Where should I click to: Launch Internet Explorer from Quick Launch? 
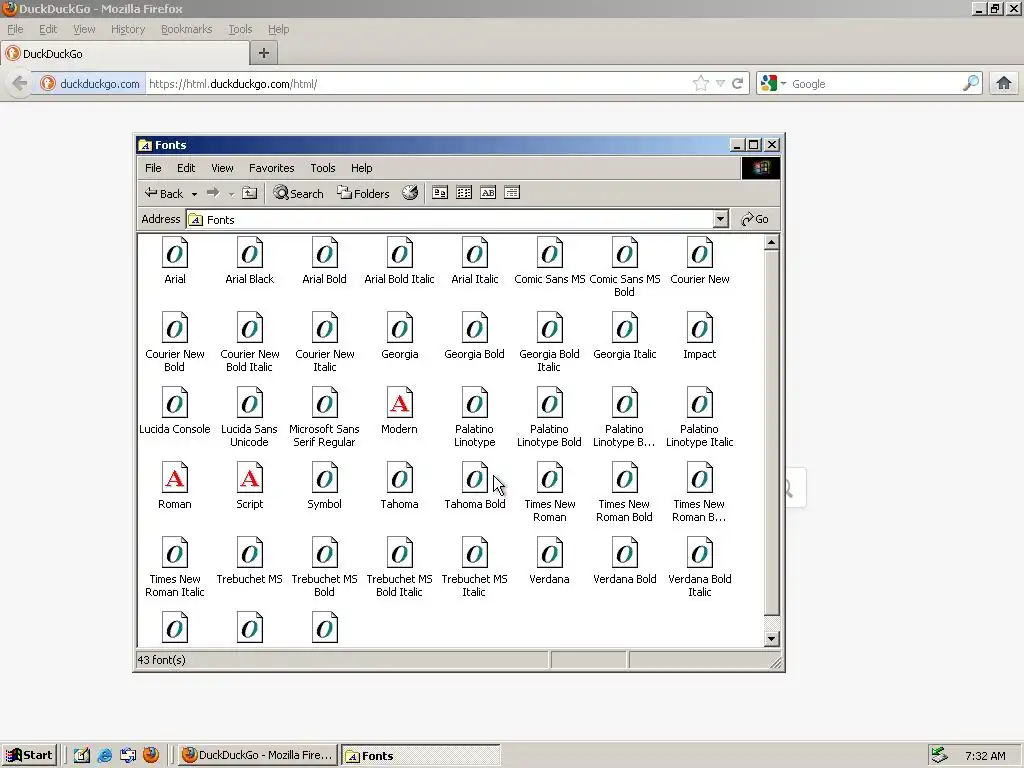point(104,756)
